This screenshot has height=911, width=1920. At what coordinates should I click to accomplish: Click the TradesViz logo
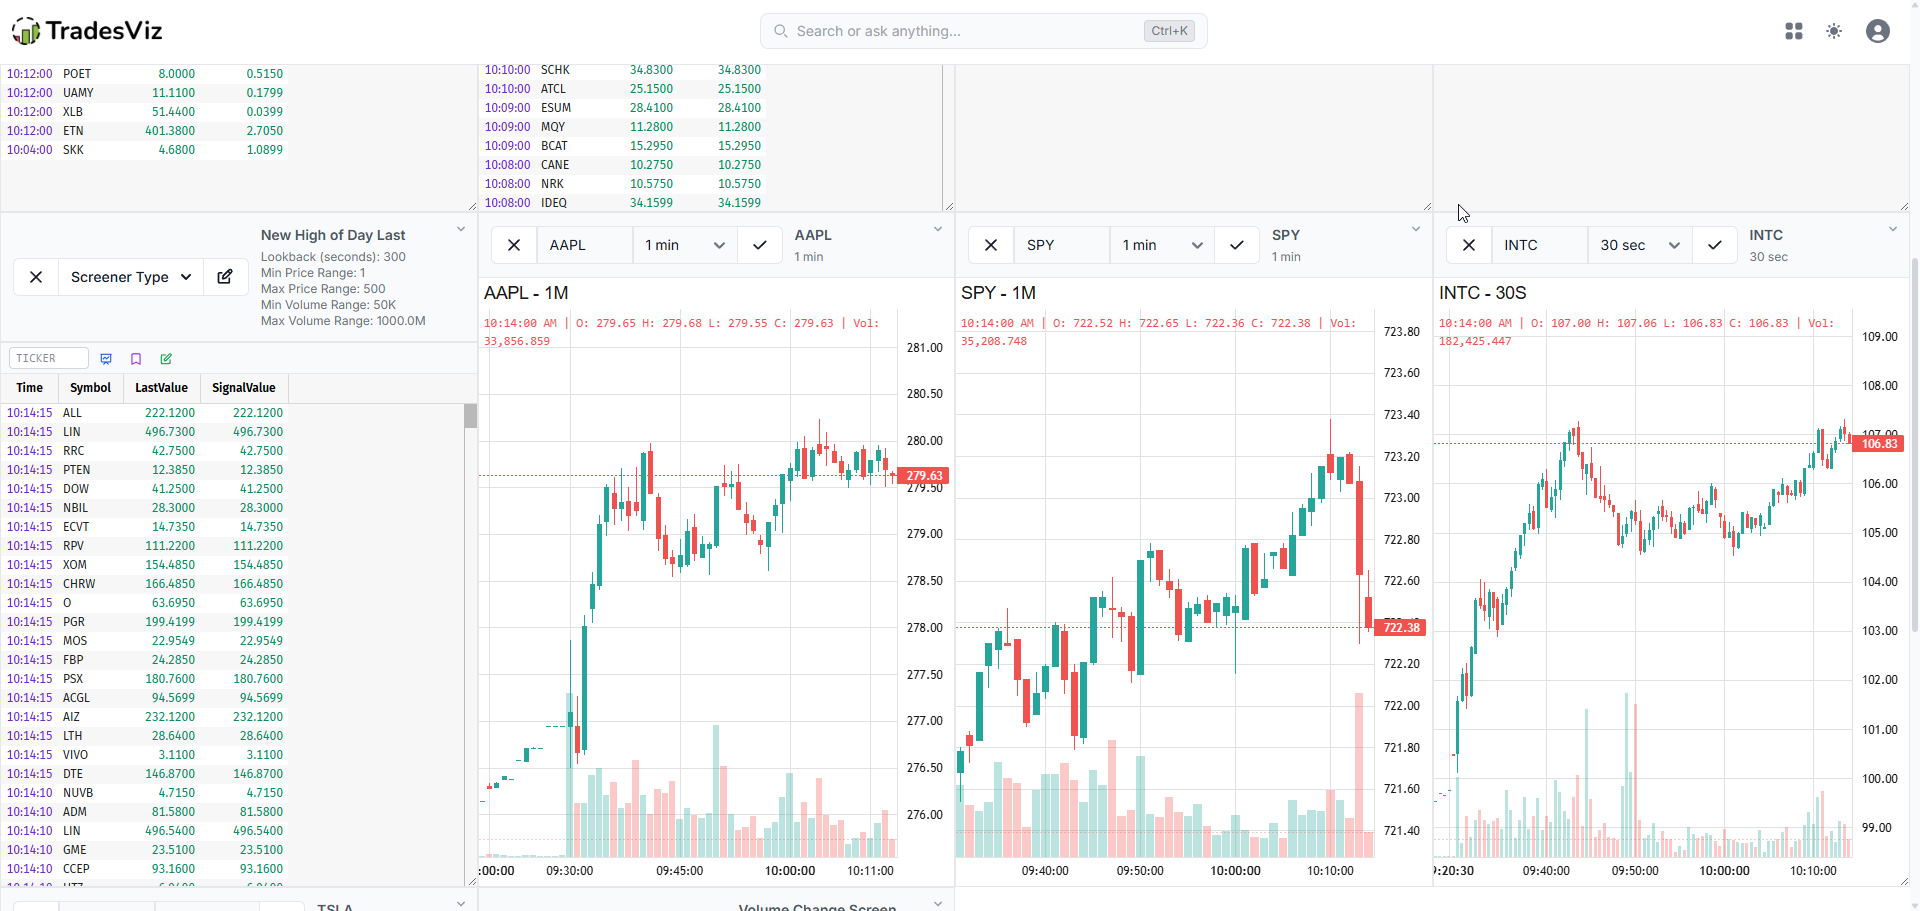87,31
